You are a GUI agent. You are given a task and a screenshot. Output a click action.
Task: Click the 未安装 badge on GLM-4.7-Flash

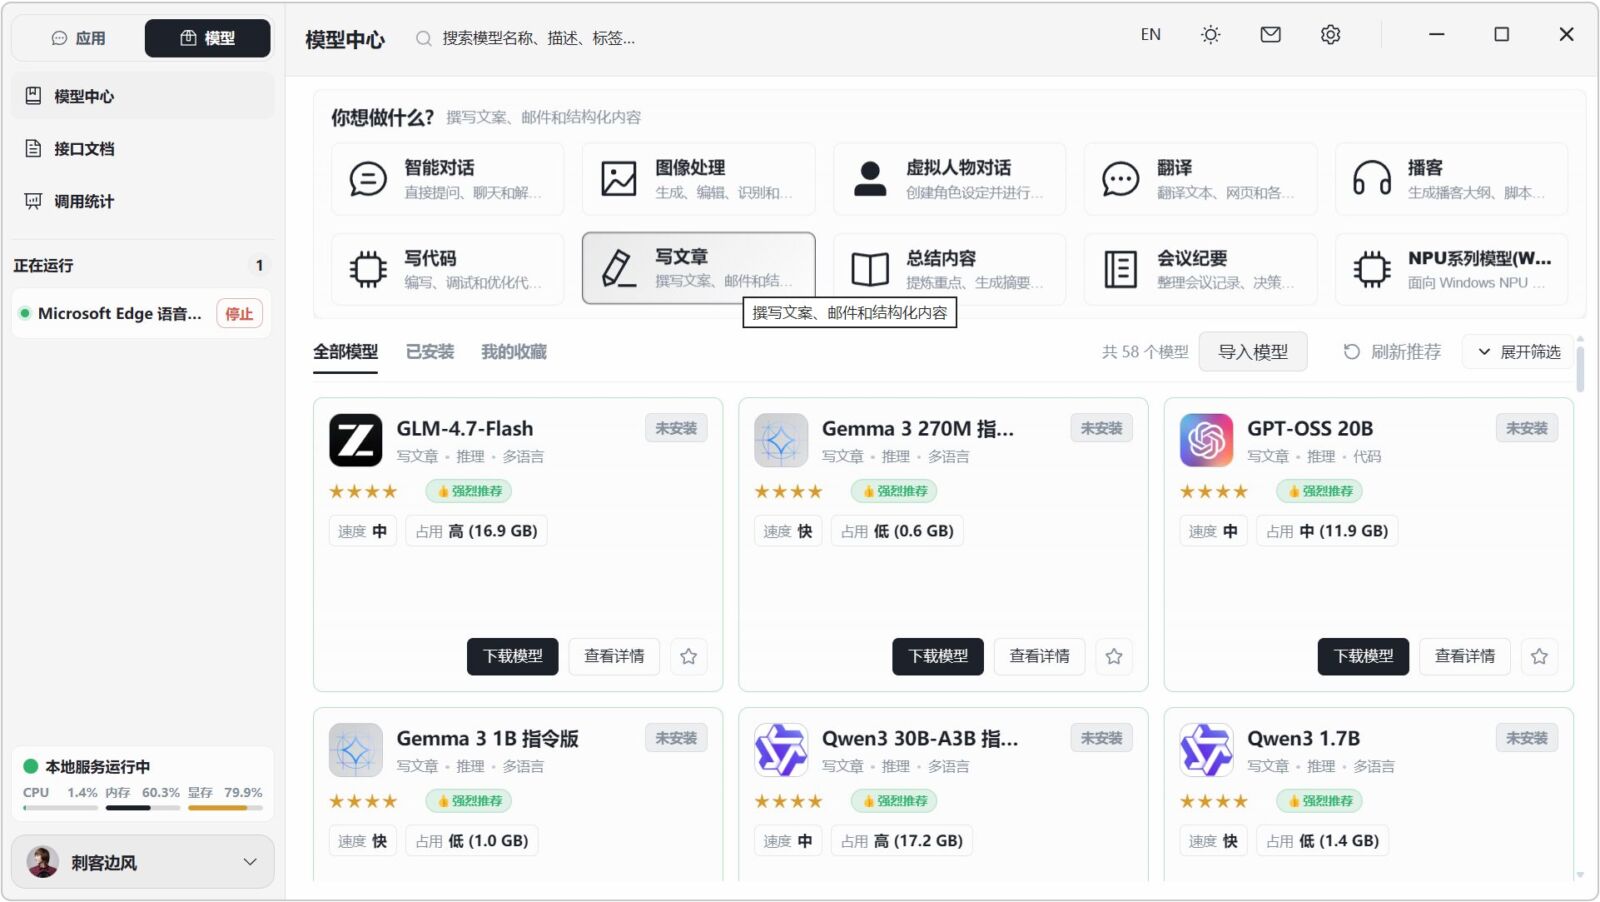pyautogui.click(x=676, y=428)
